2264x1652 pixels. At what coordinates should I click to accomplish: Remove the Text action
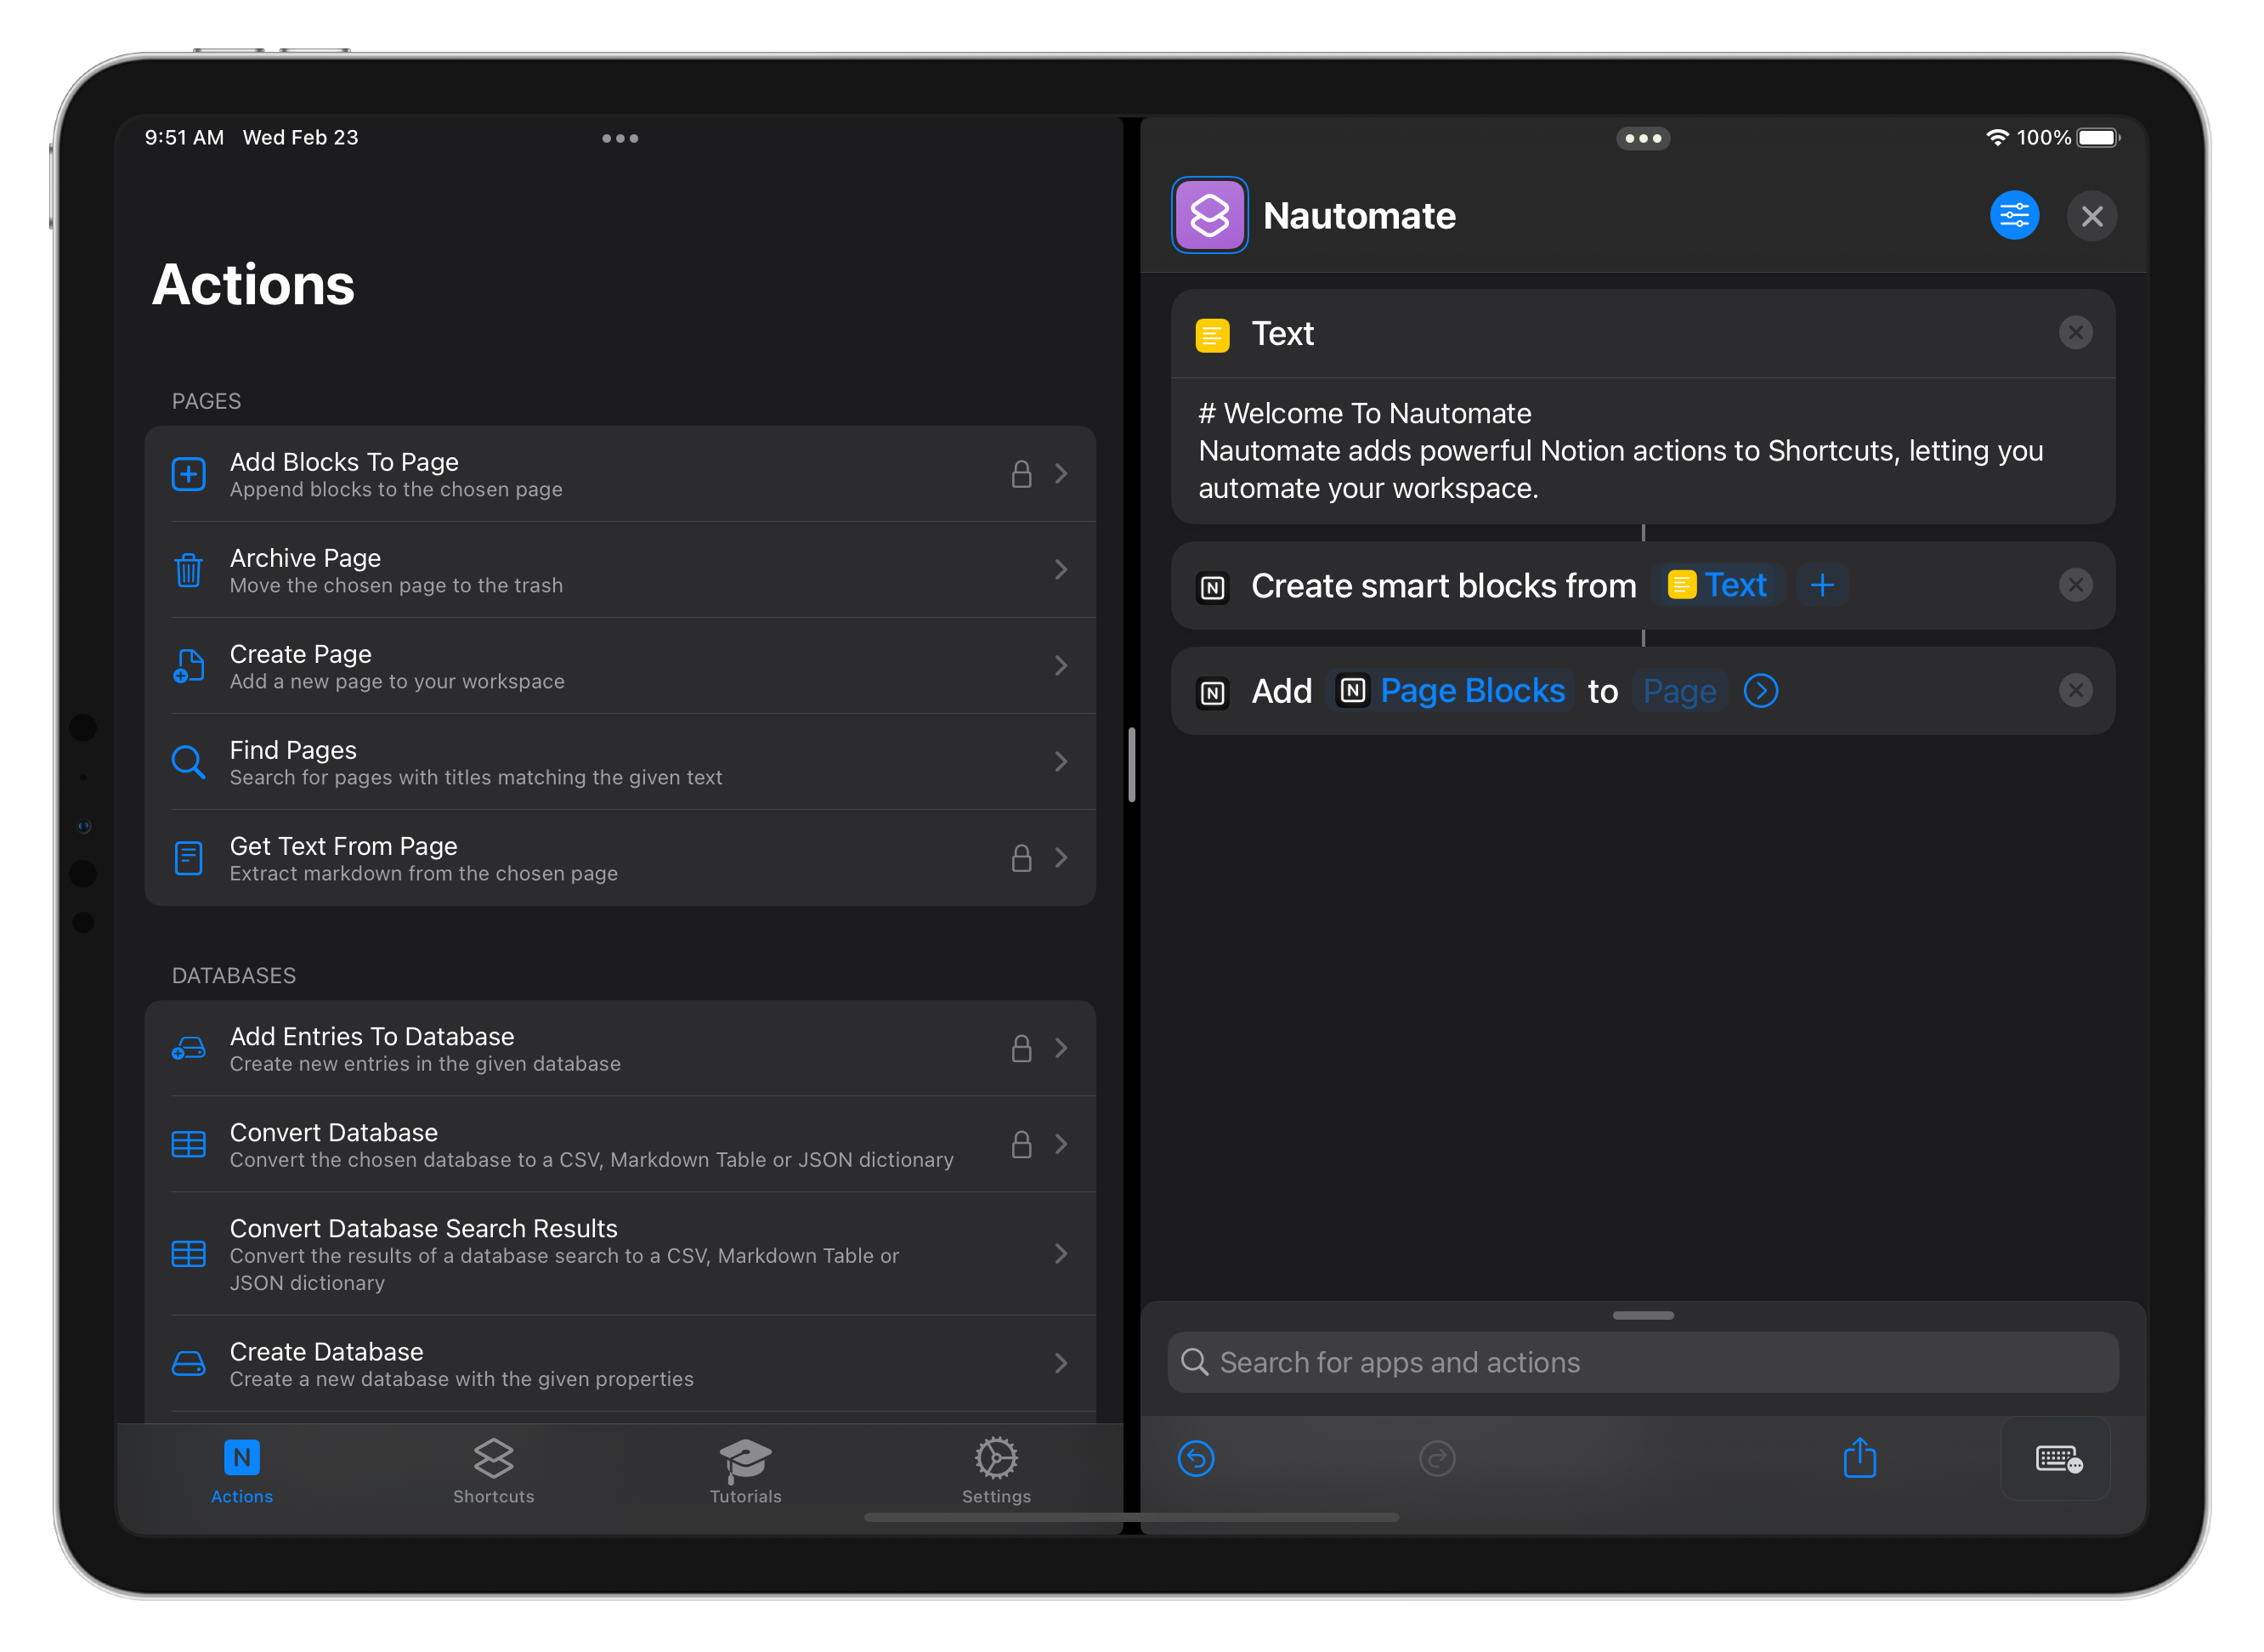pyautogui.click(x=2075, y=333)
